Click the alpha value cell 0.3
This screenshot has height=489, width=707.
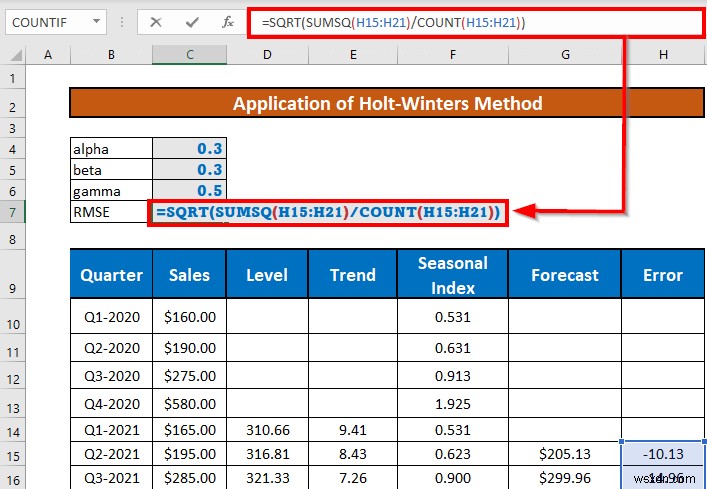[x=189, y=148]
